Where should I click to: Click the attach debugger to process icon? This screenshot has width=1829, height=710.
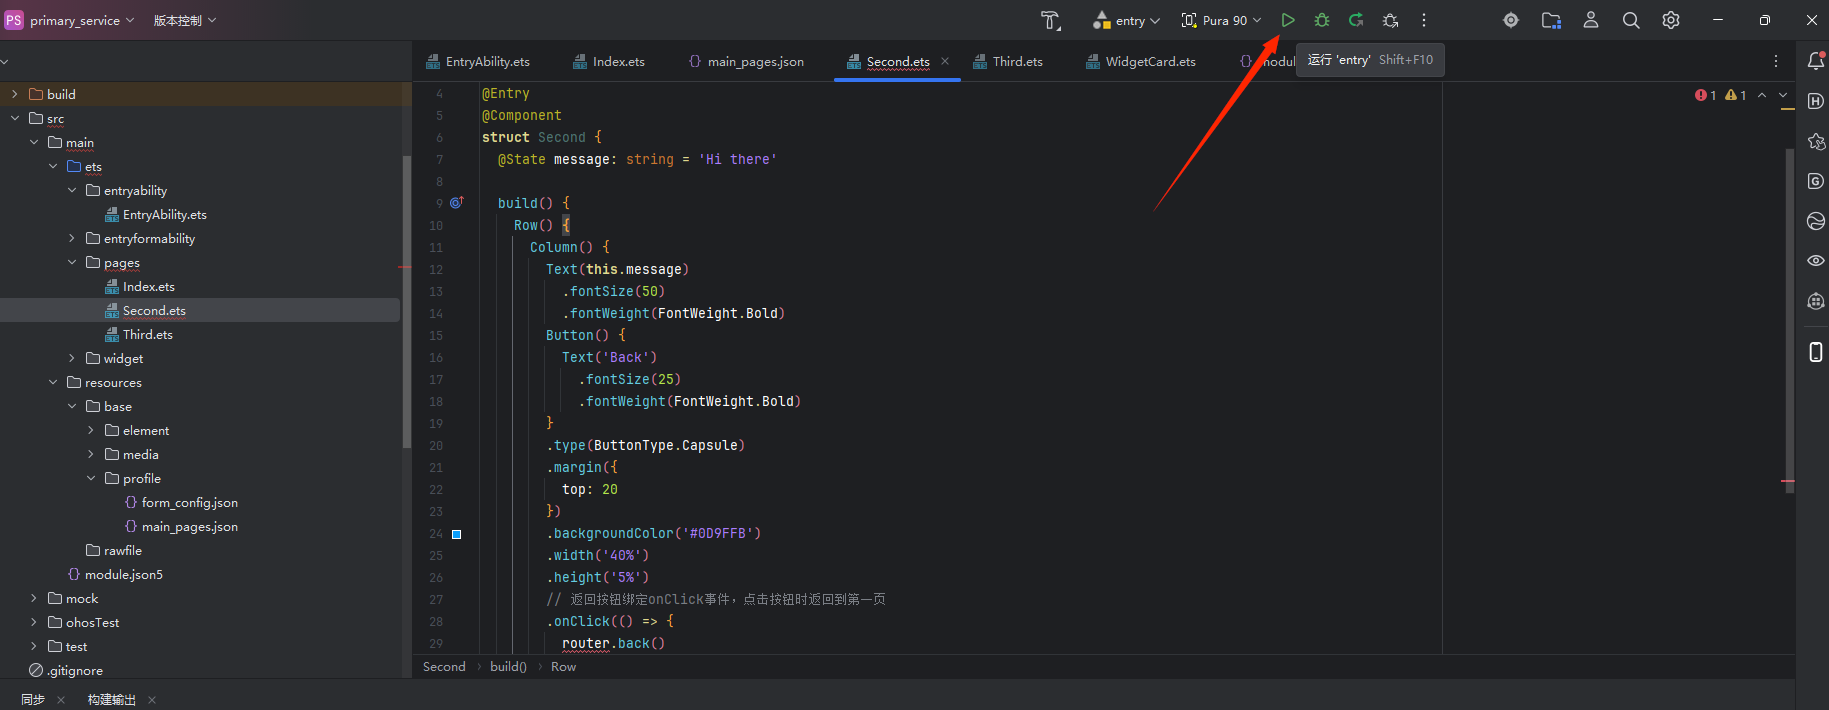(x=1390, y=20)
